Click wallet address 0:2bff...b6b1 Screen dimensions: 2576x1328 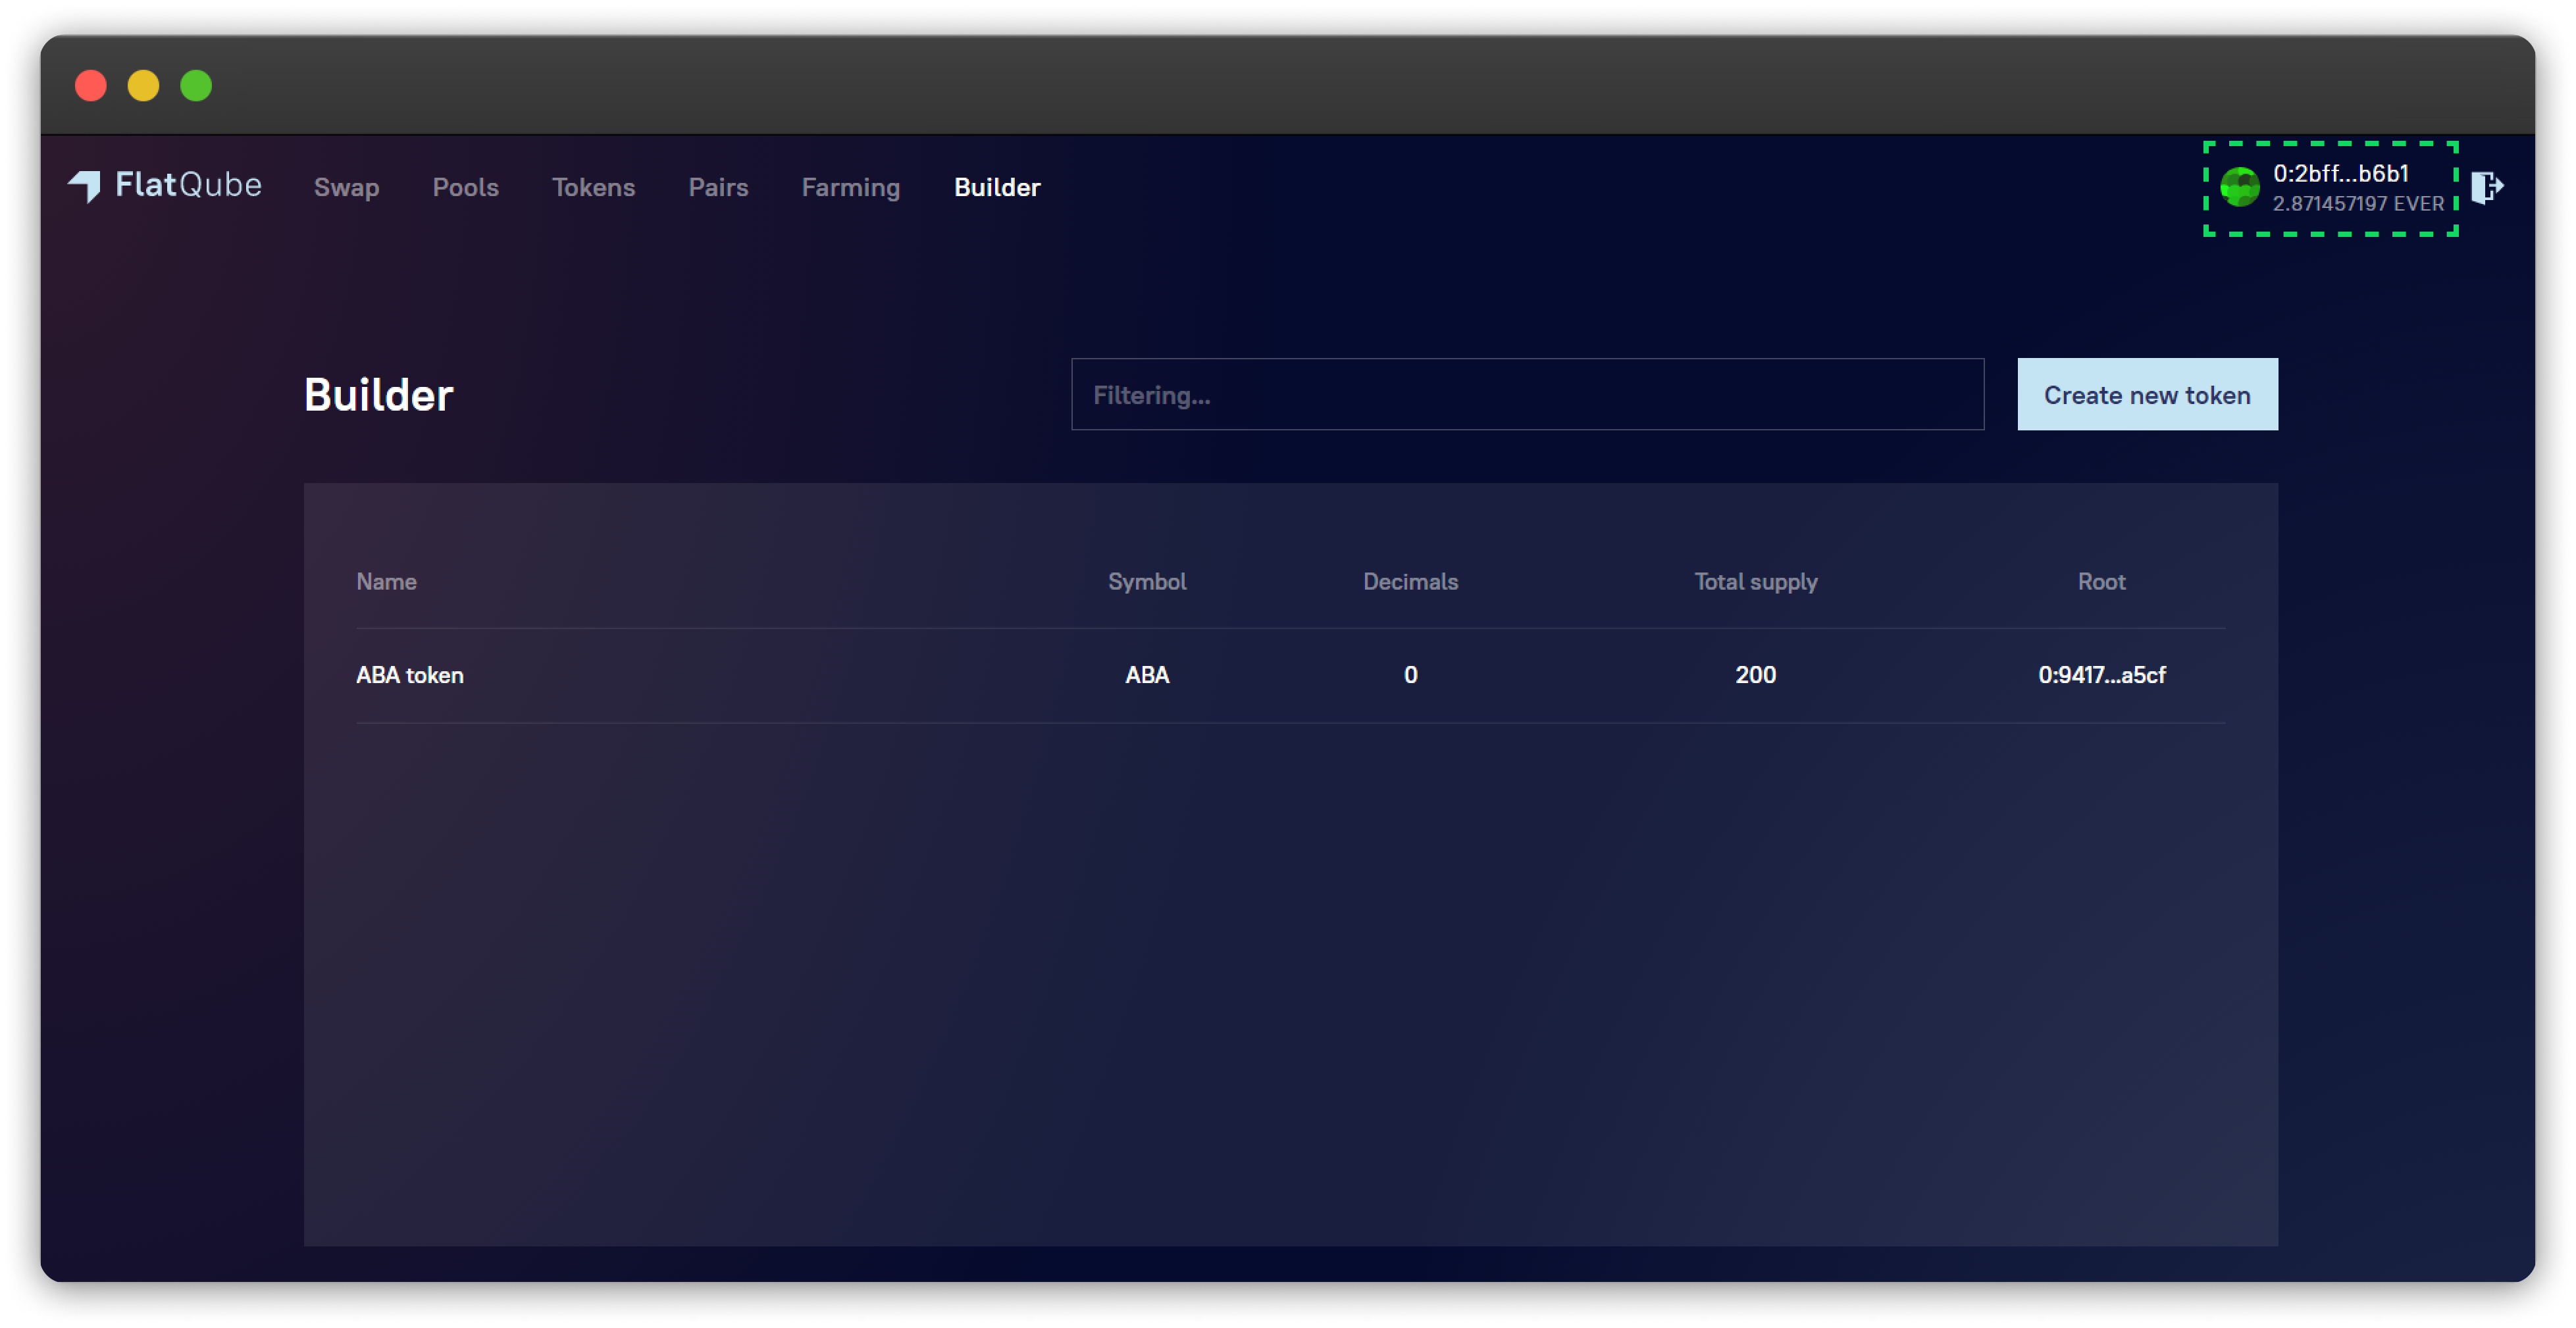coord(2340,173)
